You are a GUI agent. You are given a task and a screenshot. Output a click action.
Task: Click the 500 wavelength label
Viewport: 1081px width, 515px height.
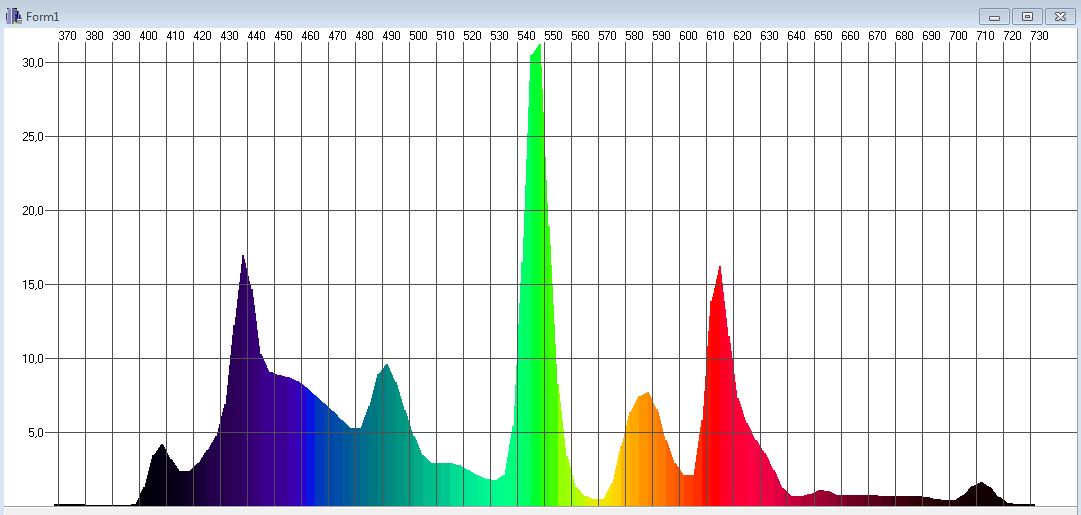[x=418, y=36]
